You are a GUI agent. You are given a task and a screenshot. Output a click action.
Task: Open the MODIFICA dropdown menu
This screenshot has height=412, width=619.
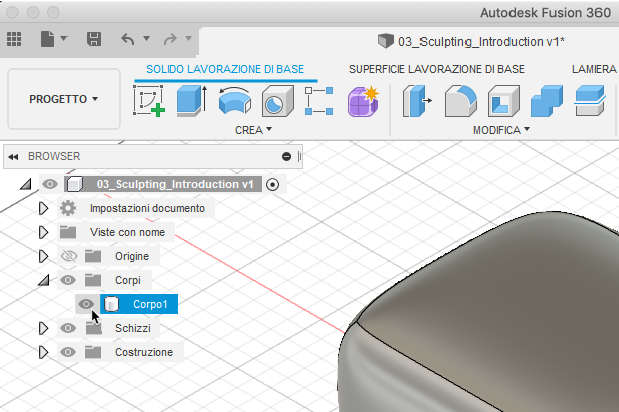pos(501,130)
